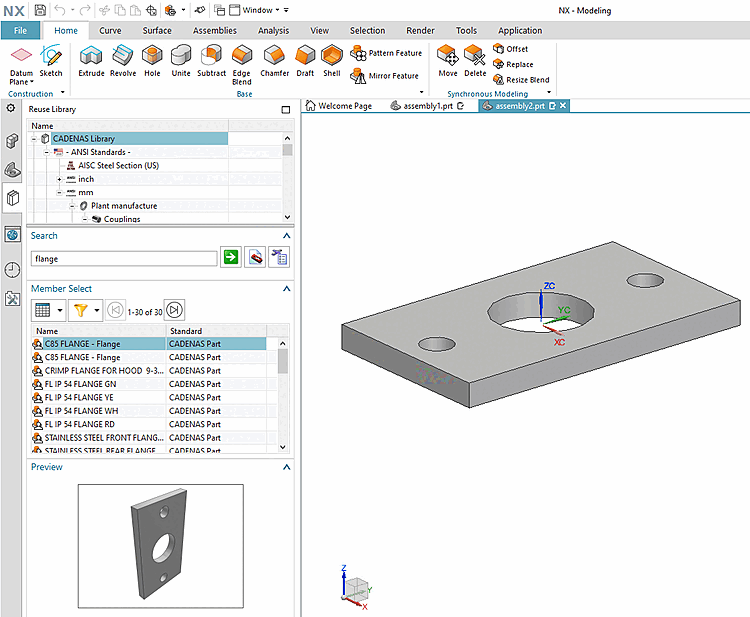Select FL IP 54 FLANGE RD row
Screen dimensions: 750x617
click(x=149, y=424)
